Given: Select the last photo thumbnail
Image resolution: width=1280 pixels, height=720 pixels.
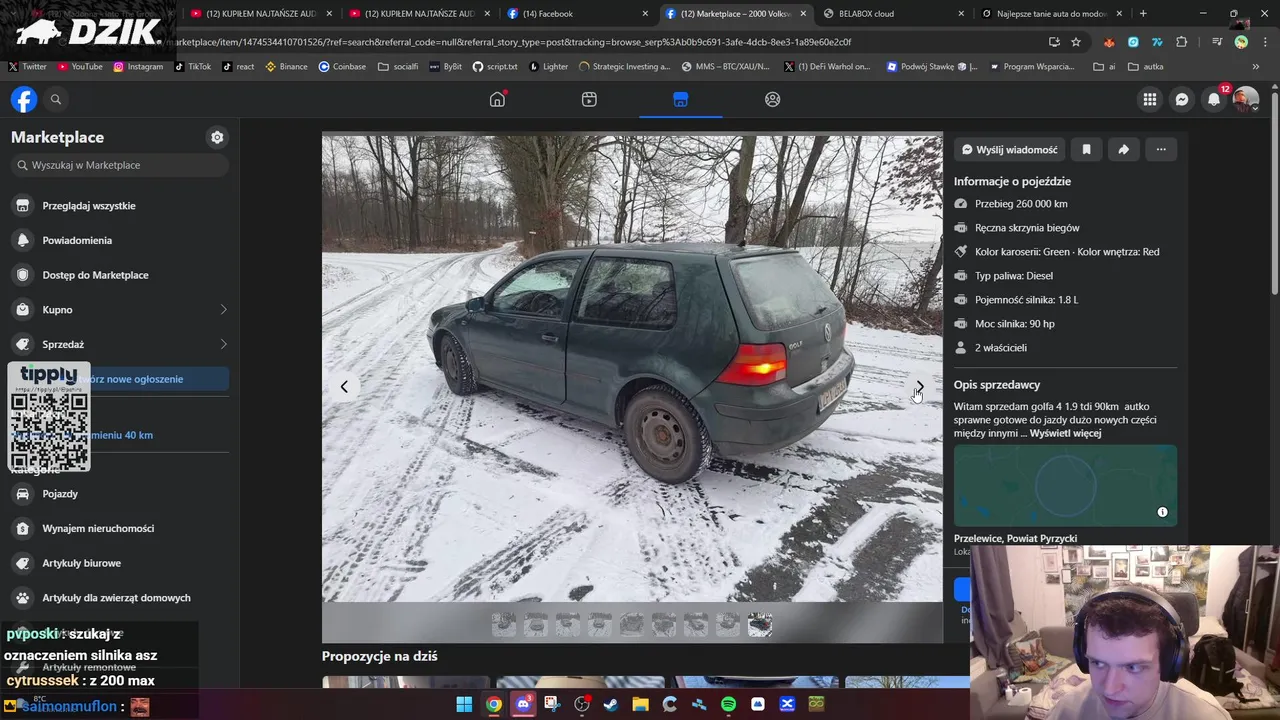Looking at the screenshot, I should coord(760,625).
